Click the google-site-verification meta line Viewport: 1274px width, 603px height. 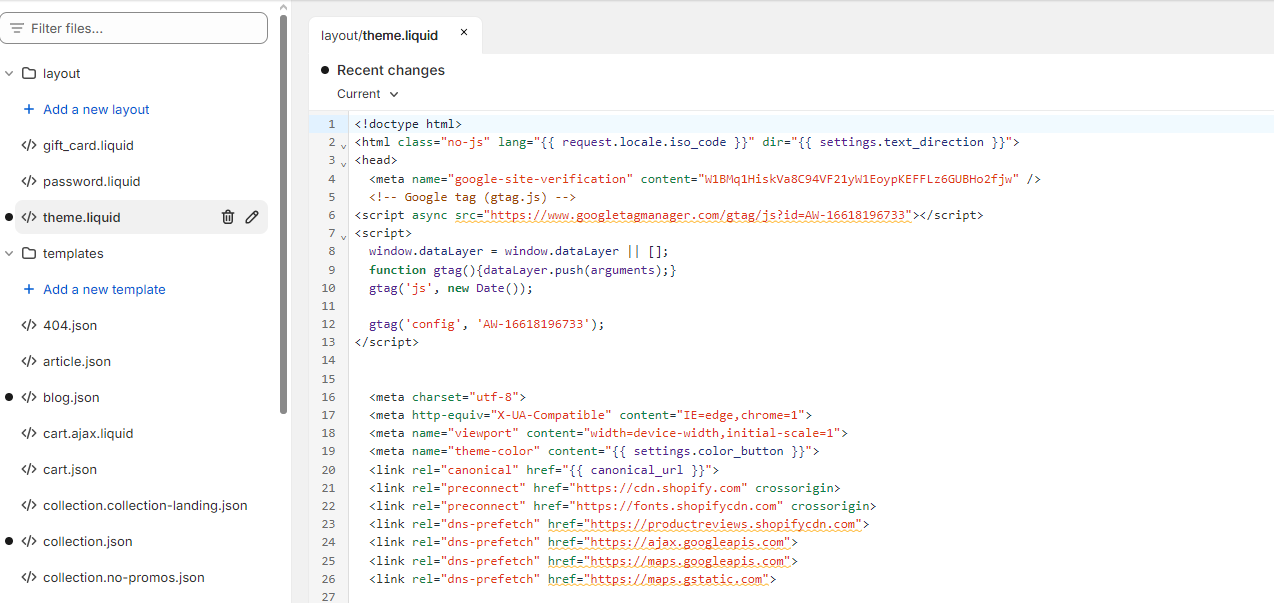(x=705, y=179)
